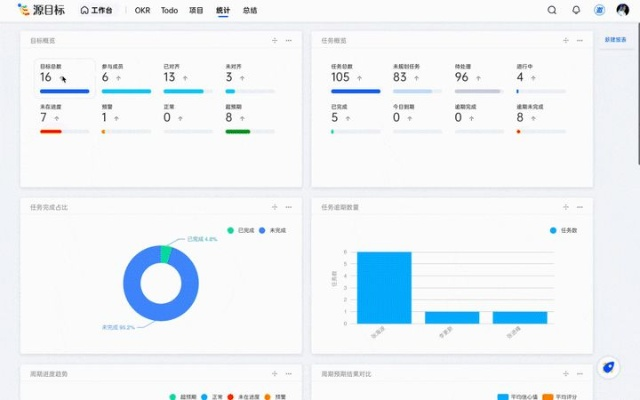640x400 pixels.
Task: Go to 工作台 home button
Action: [x=97, y=10]
